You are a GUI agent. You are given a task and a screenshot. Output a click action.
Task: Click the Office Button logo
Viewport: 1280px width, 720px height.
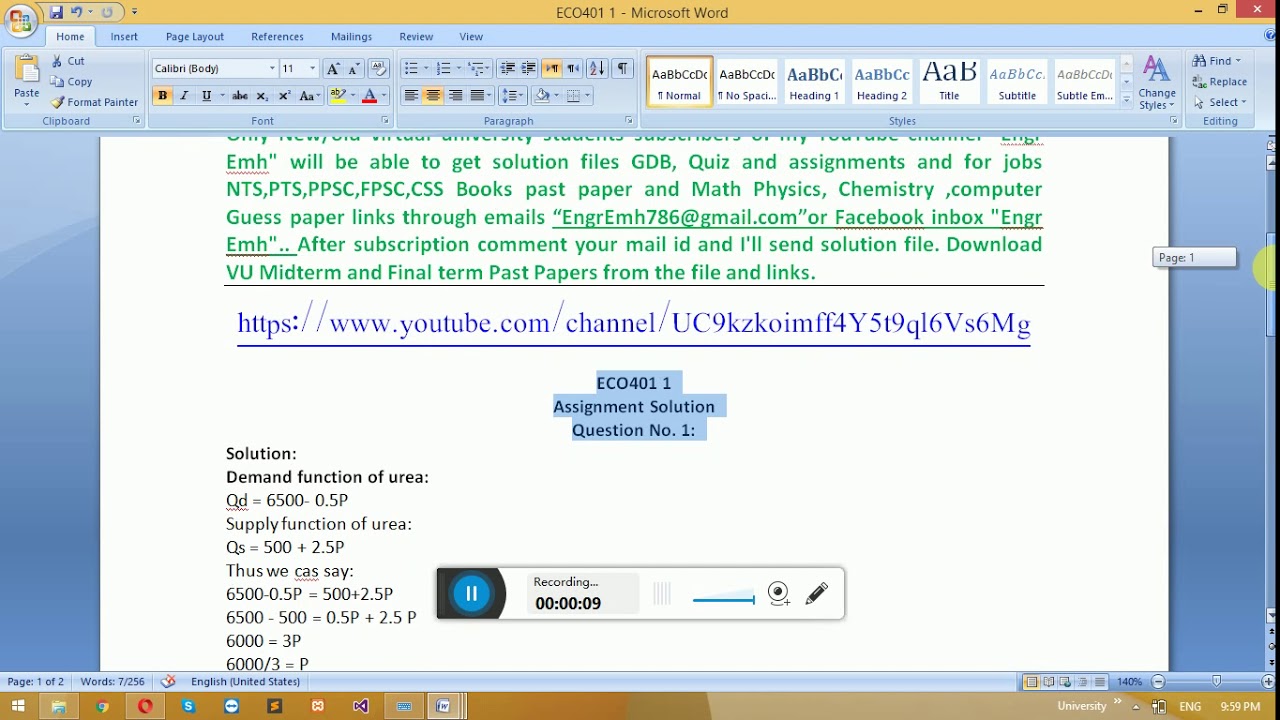20,18
